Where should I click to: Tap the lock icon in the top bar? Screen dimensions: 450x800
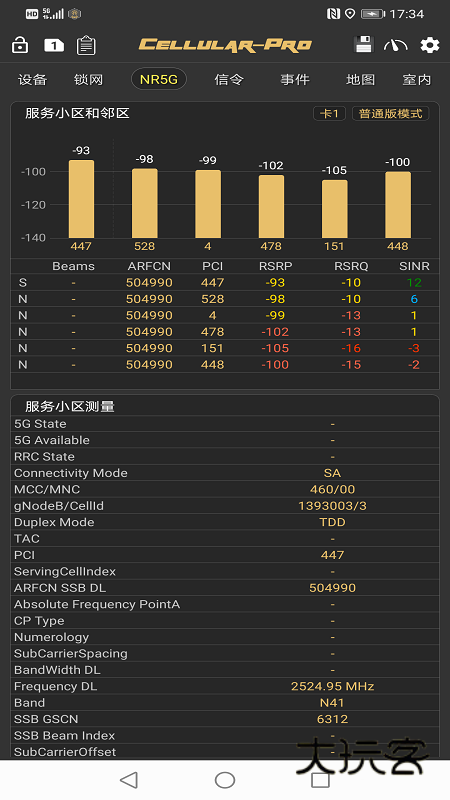click(x=20, y=45)
